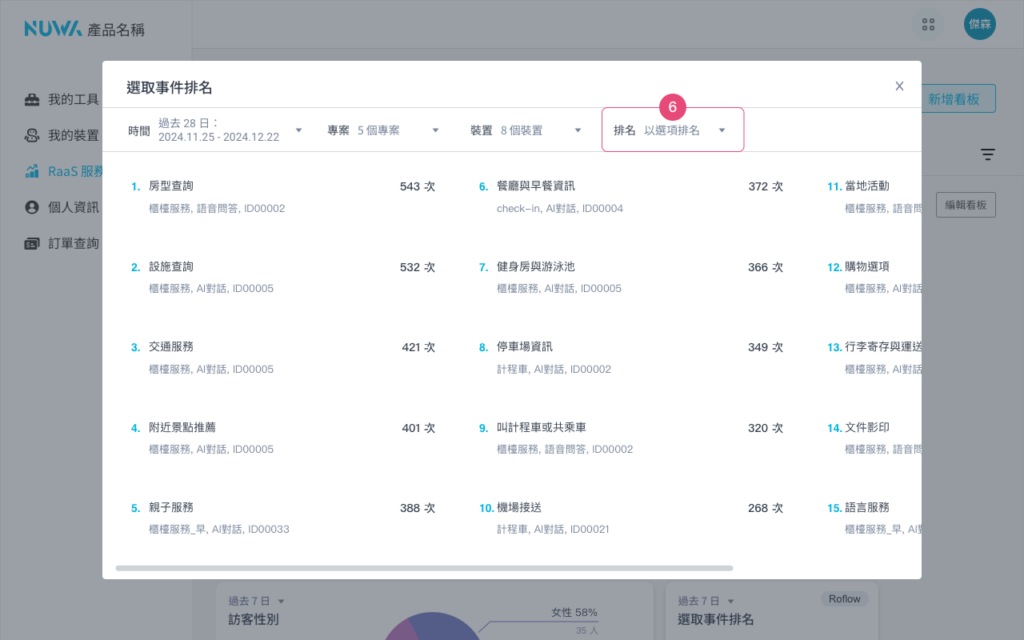
Task: Click the RaaS 服務 chart icon
Action: [32, 171]
